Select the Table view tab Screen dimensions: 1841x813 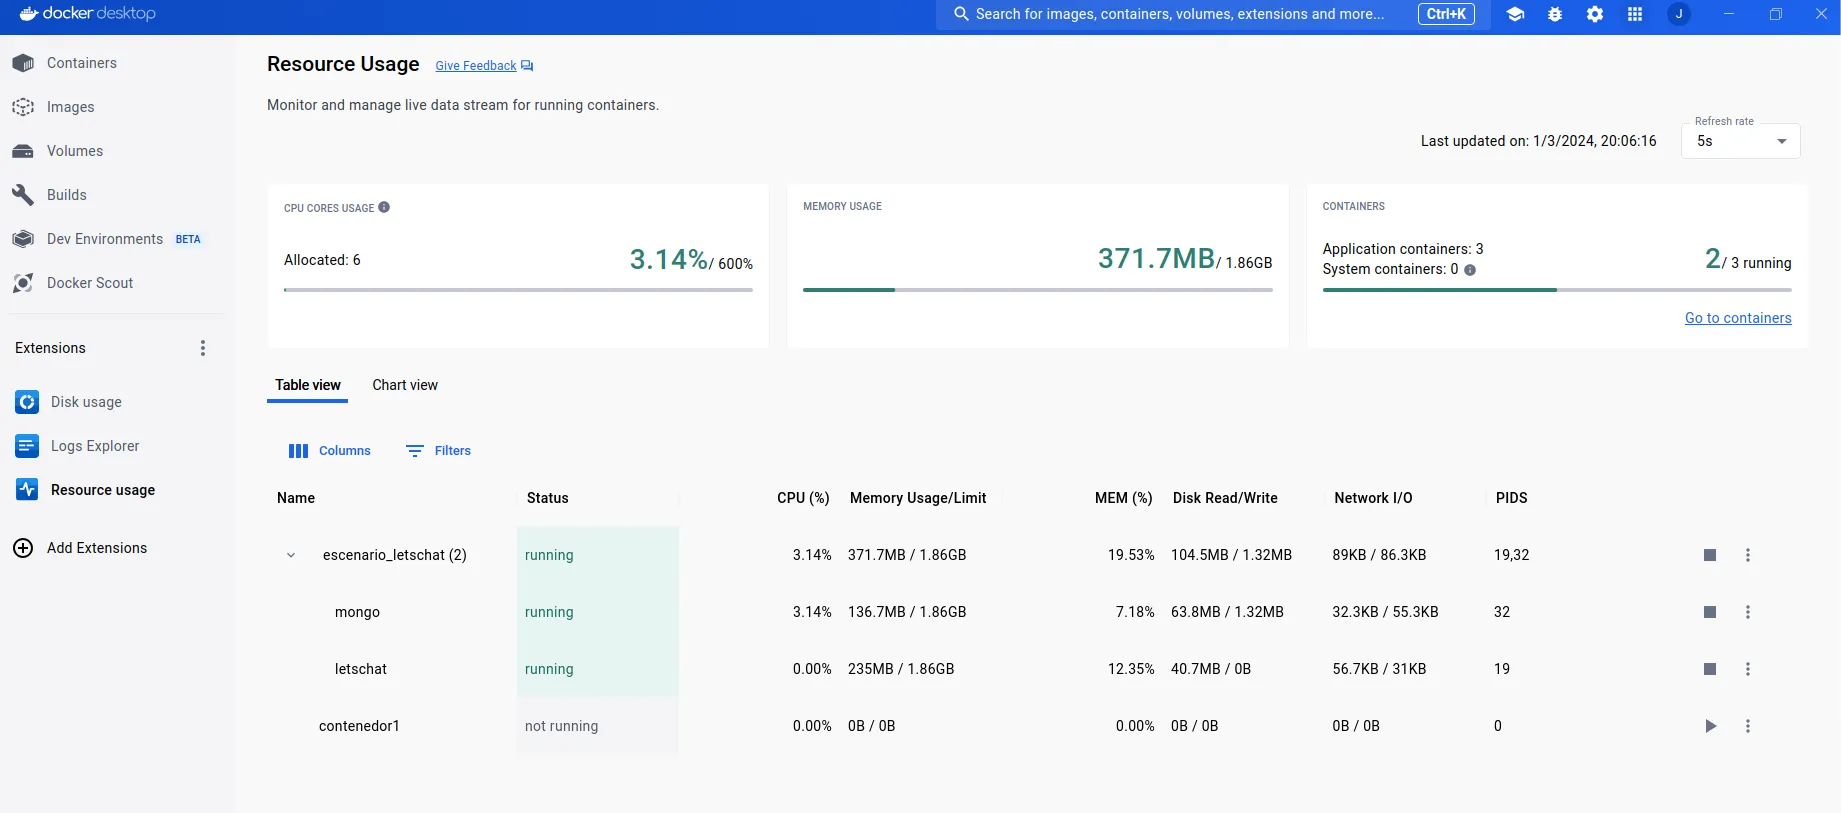(308, 385)
